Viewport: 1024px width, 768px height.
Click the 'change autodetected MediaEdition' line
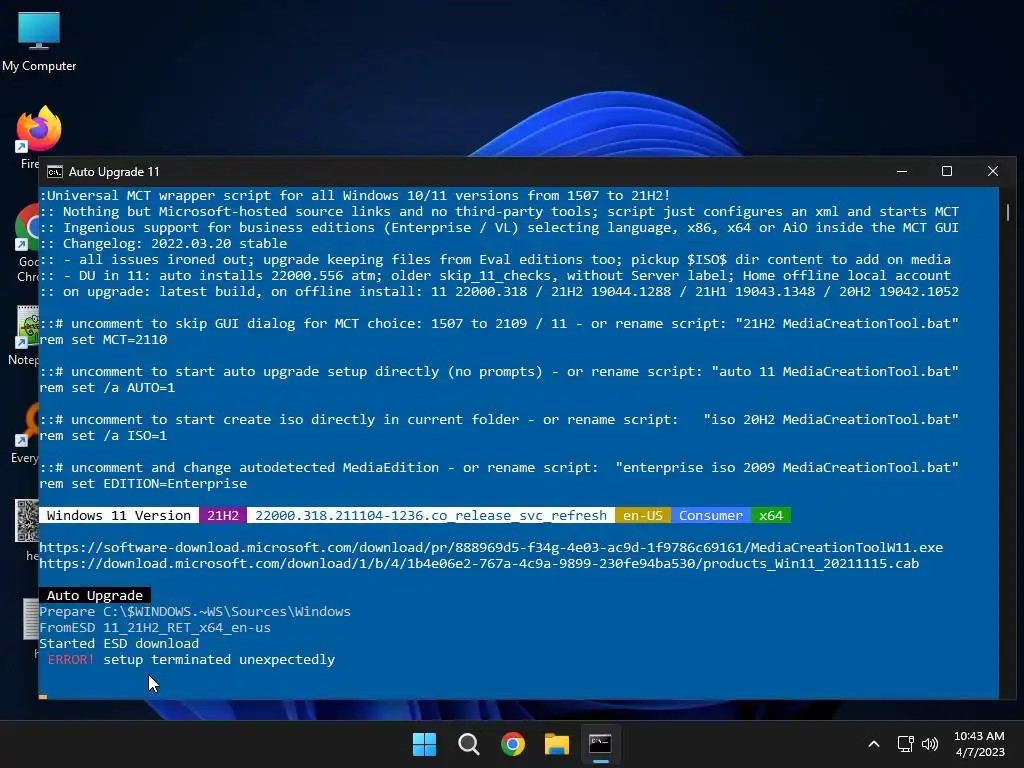click(499, 468)
